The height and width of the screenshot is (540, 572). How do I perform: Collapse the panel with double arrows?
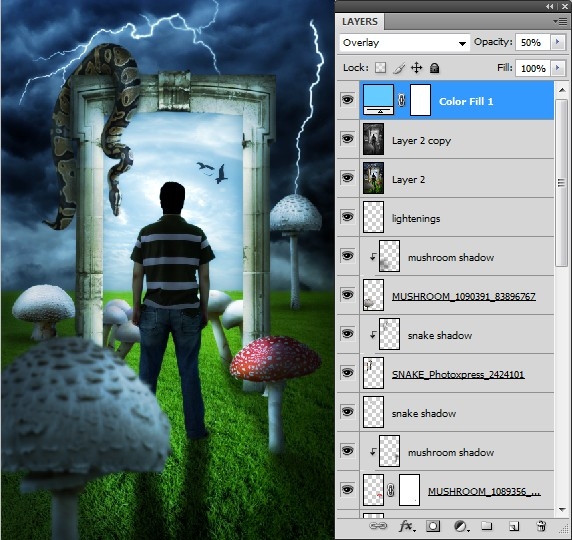550,7
